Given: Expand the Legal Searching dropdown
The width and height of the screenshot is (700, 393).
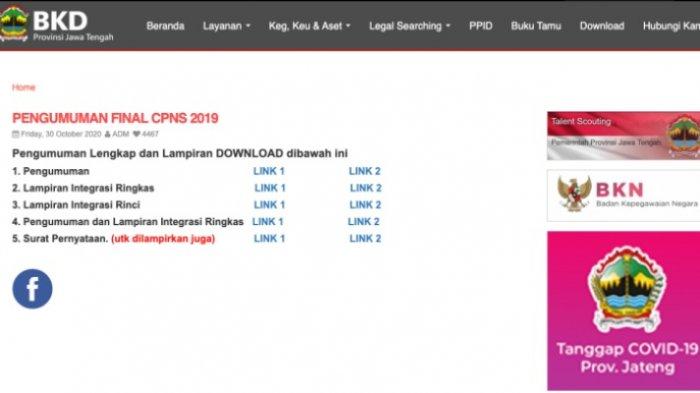Looking at the screenshot, I should (409, 26).
